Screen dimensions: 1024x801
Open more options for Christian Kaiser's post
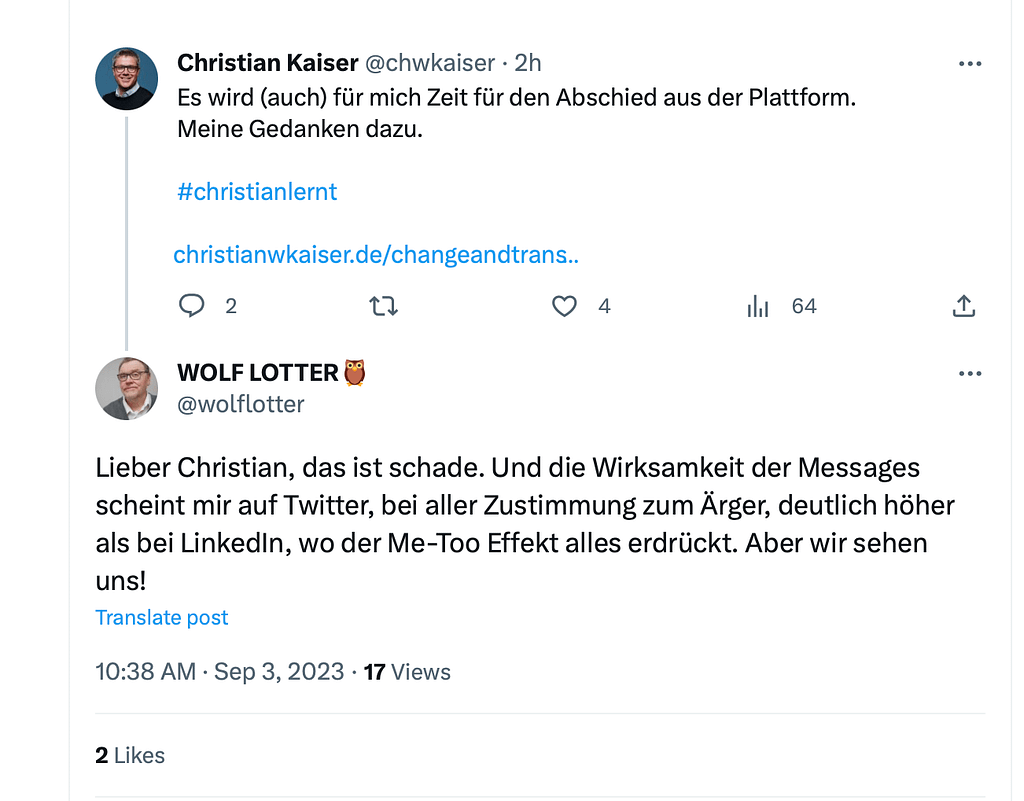pyautogui.click(x=969, y=63)
